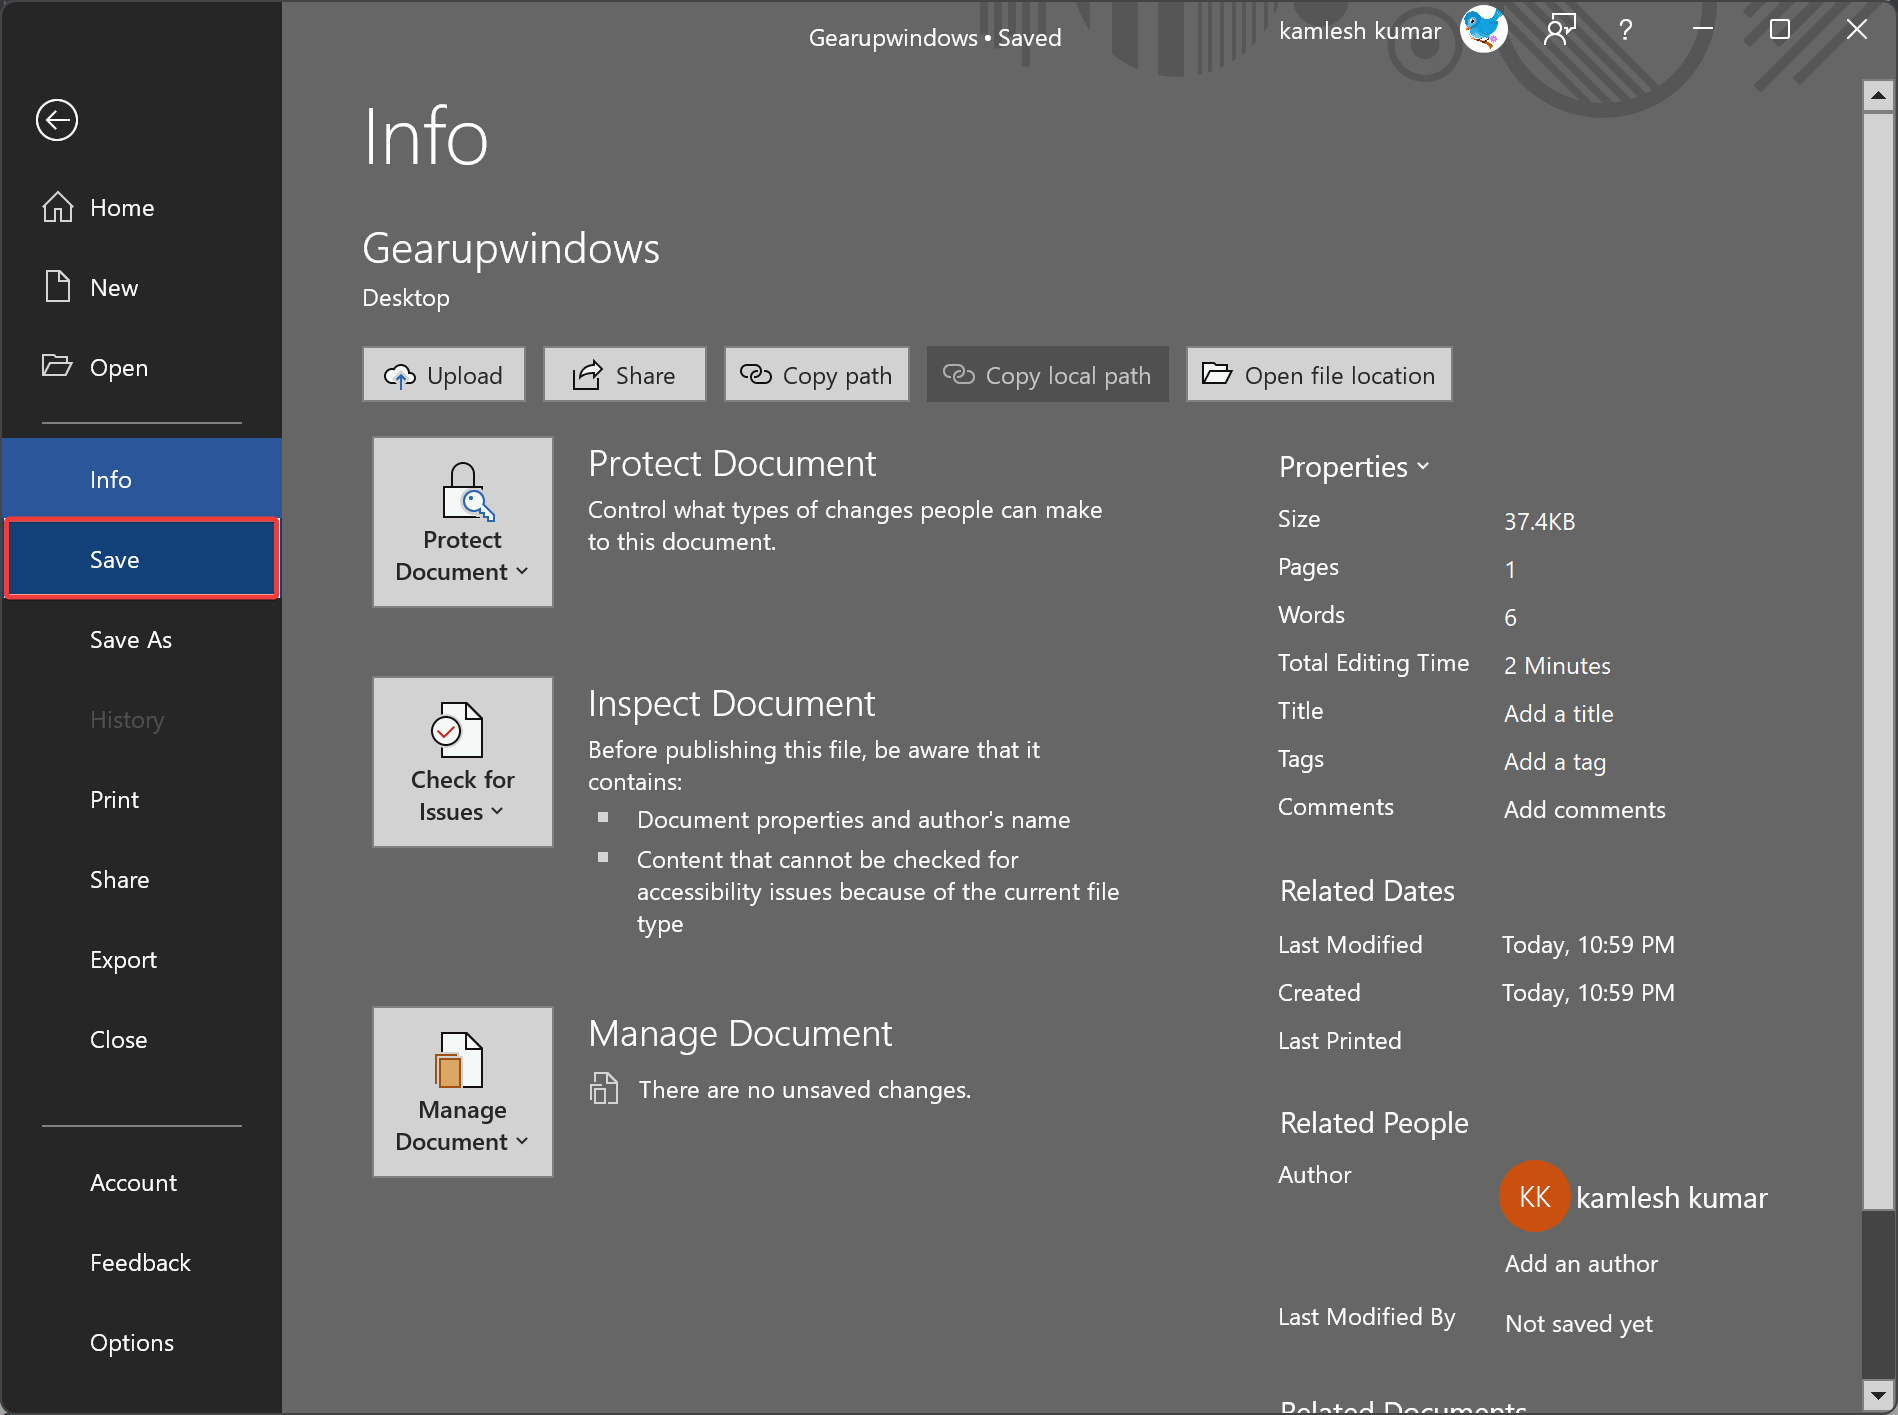Click the account profile picture in title bar
This screenshot has height=1415, width=1898.
1484,30
